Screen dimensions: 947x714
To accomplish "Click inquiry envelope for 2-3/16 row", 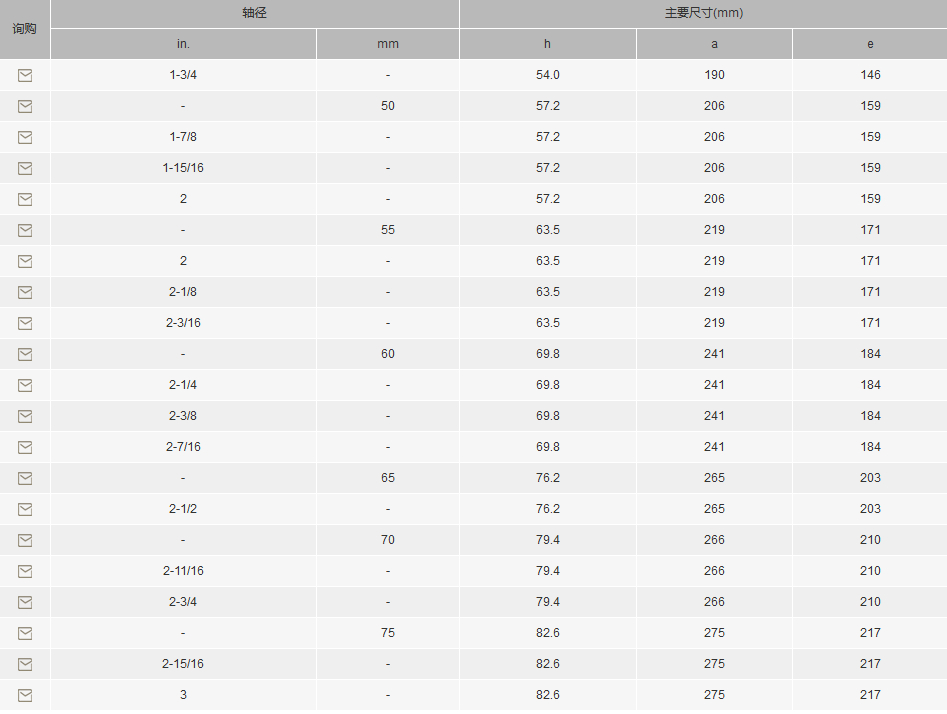I will (25, 323).
